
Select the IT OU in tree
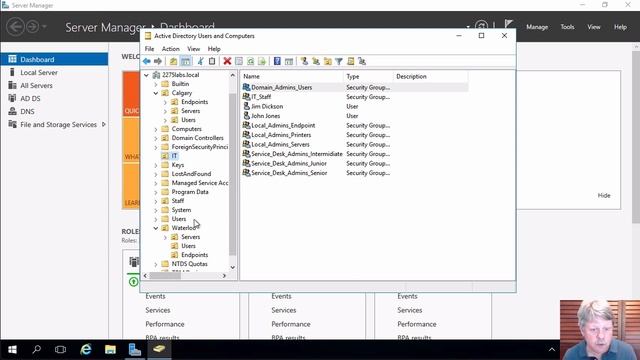(x=174, y=156)
